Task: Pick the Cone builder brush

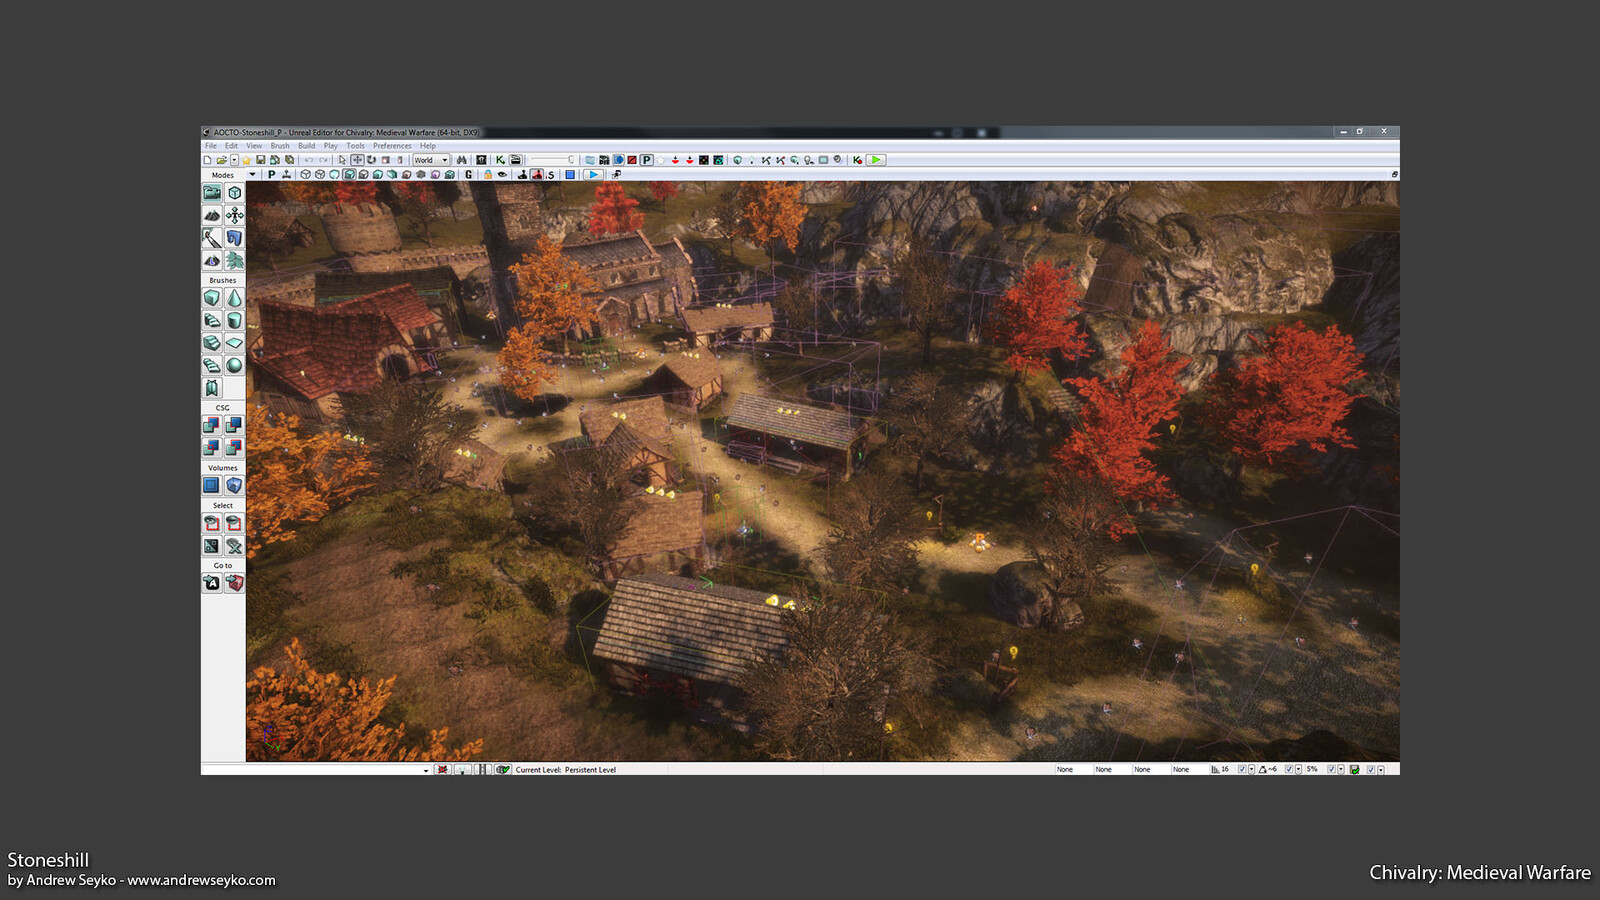Action: [234, 298]
